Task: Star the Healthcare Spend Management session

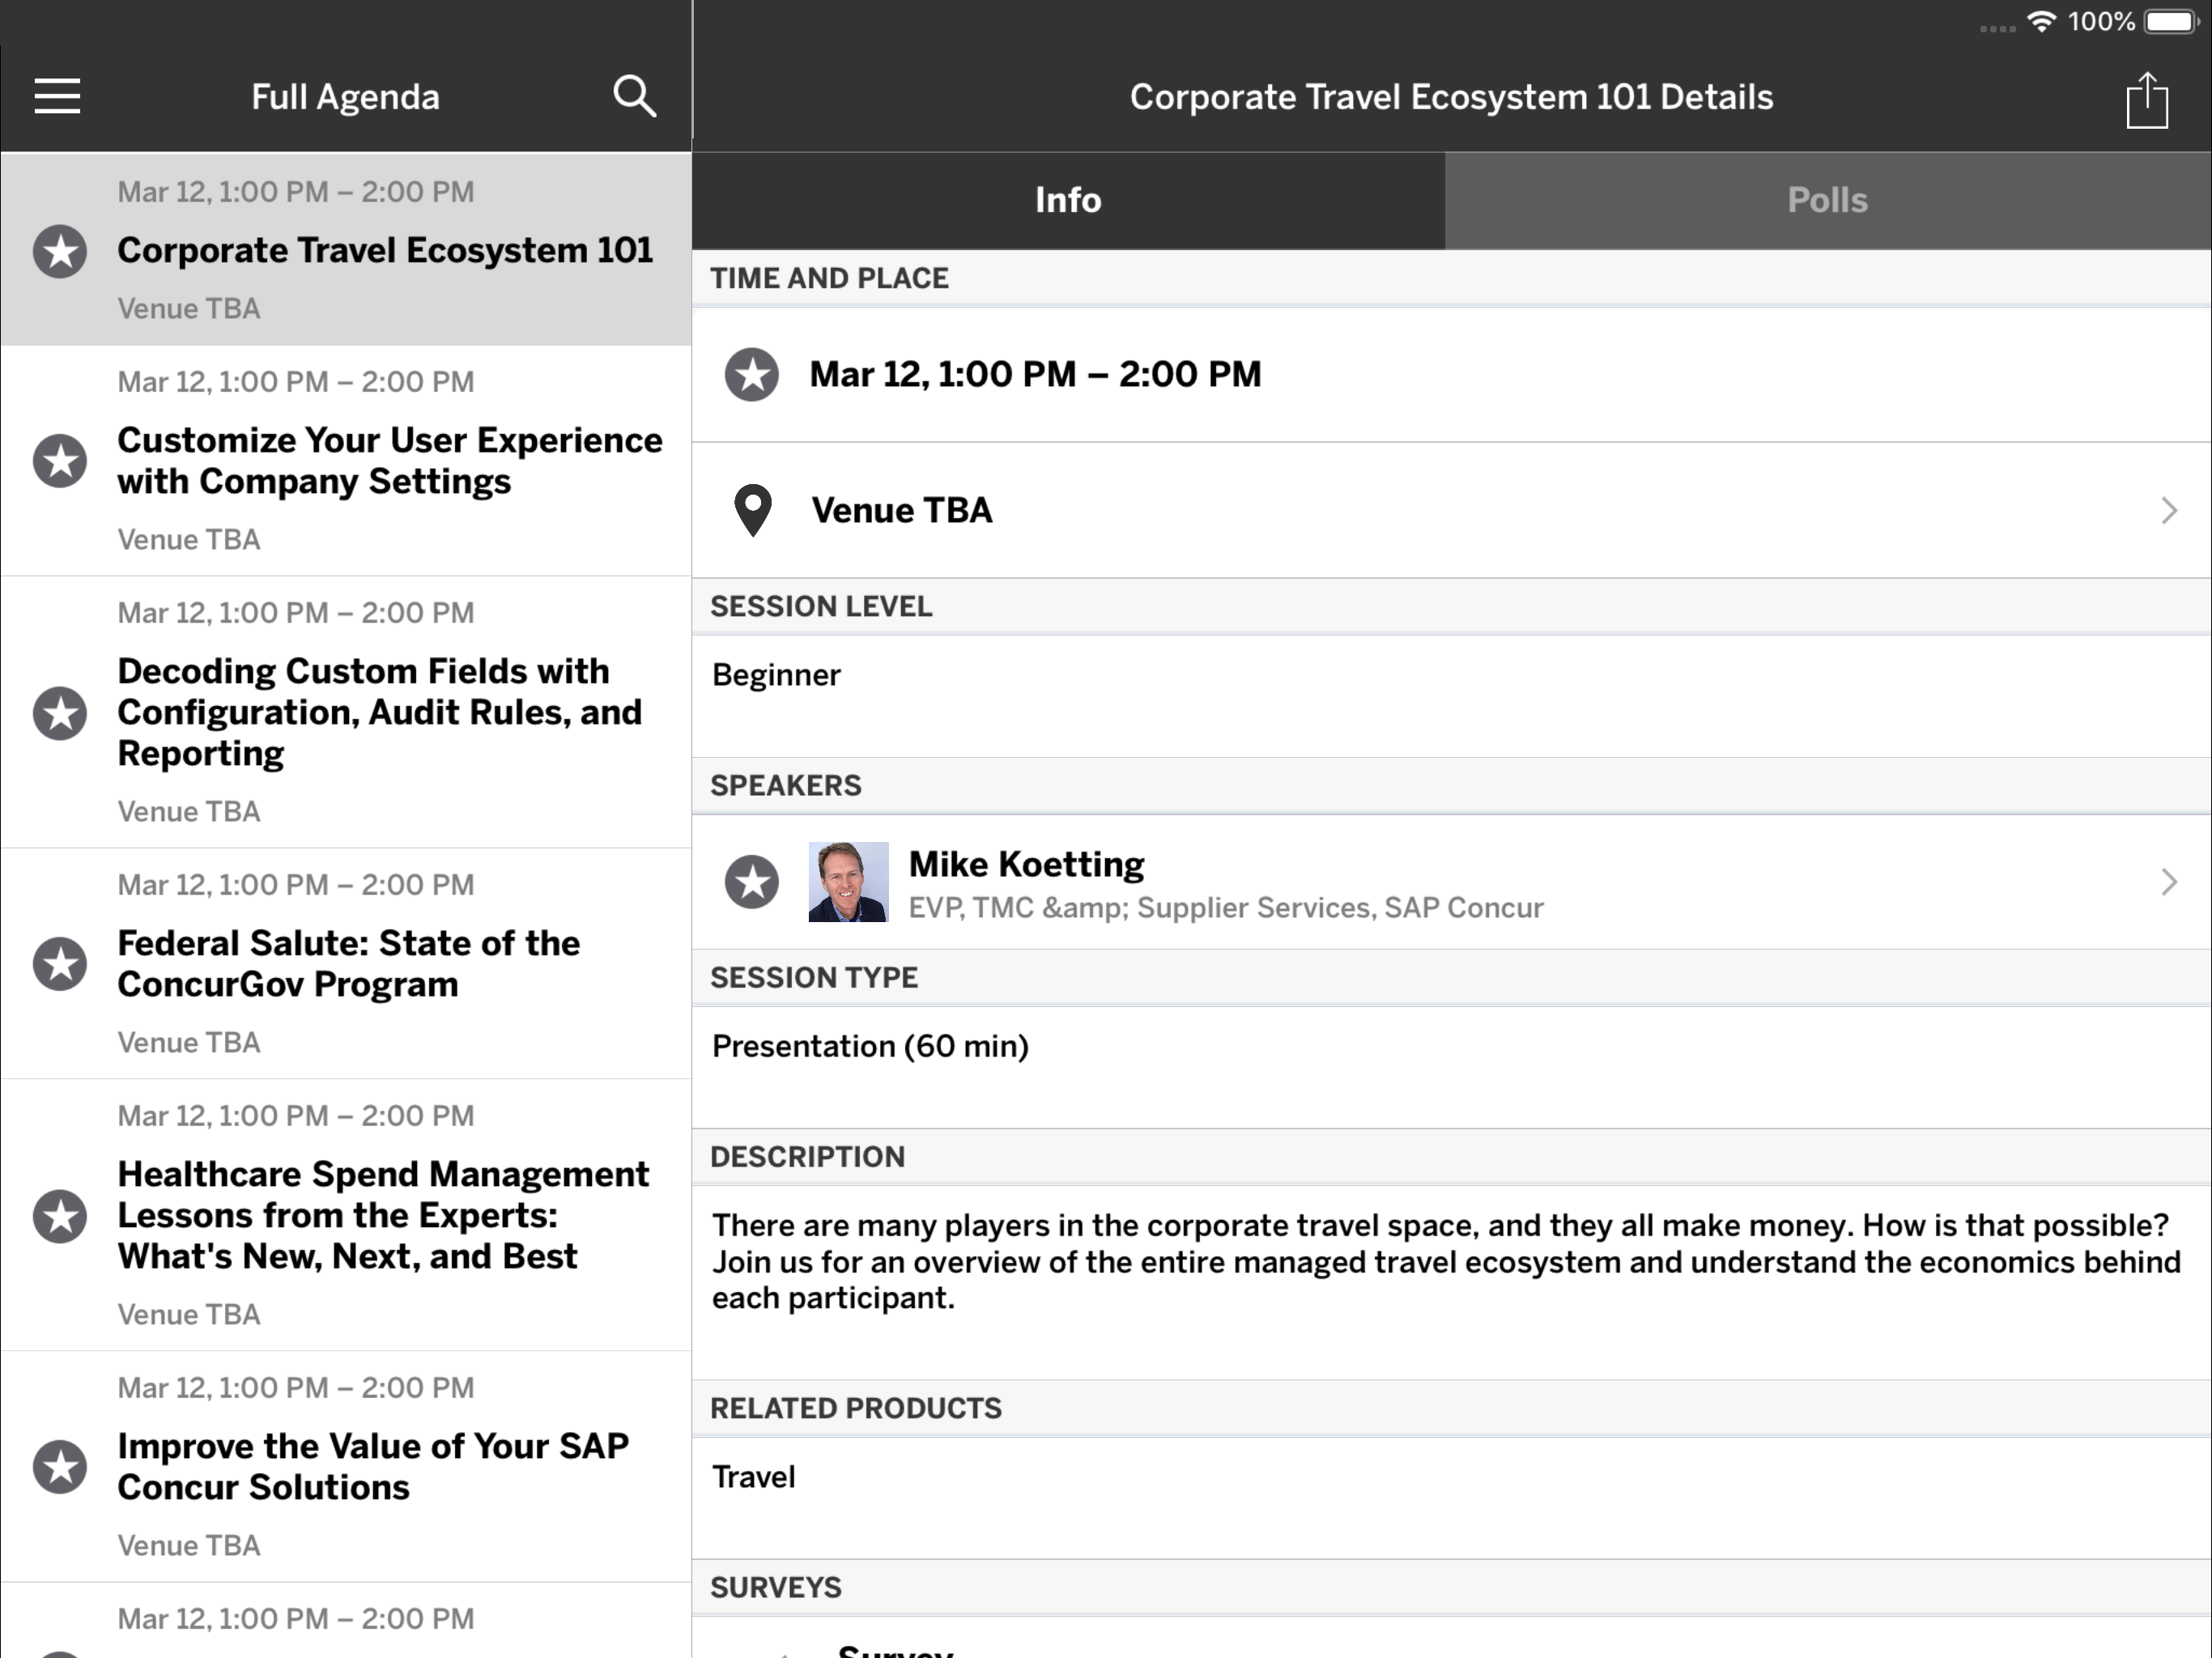Action: pyautogui.click(x=60, y=1216)
